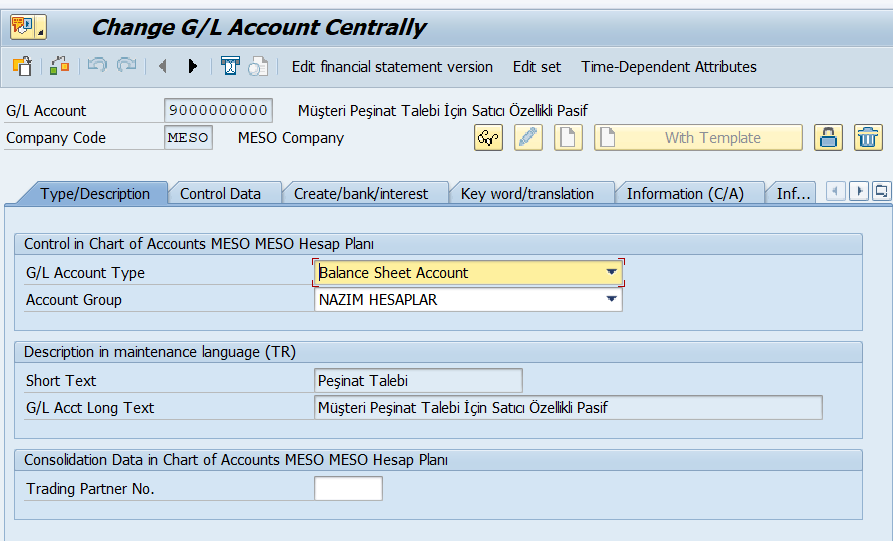Click the G/L Acct Long Text field

(568, 407)
